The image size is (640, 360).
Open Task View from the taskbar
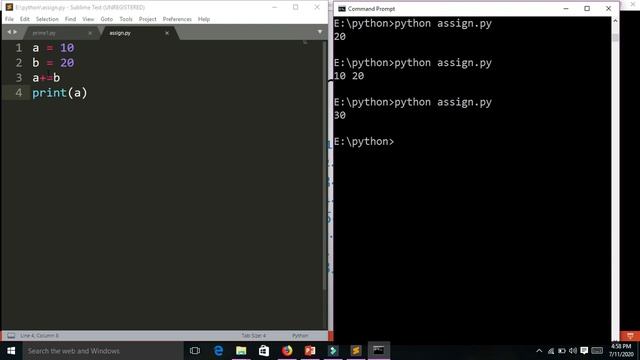coord(195,351)
